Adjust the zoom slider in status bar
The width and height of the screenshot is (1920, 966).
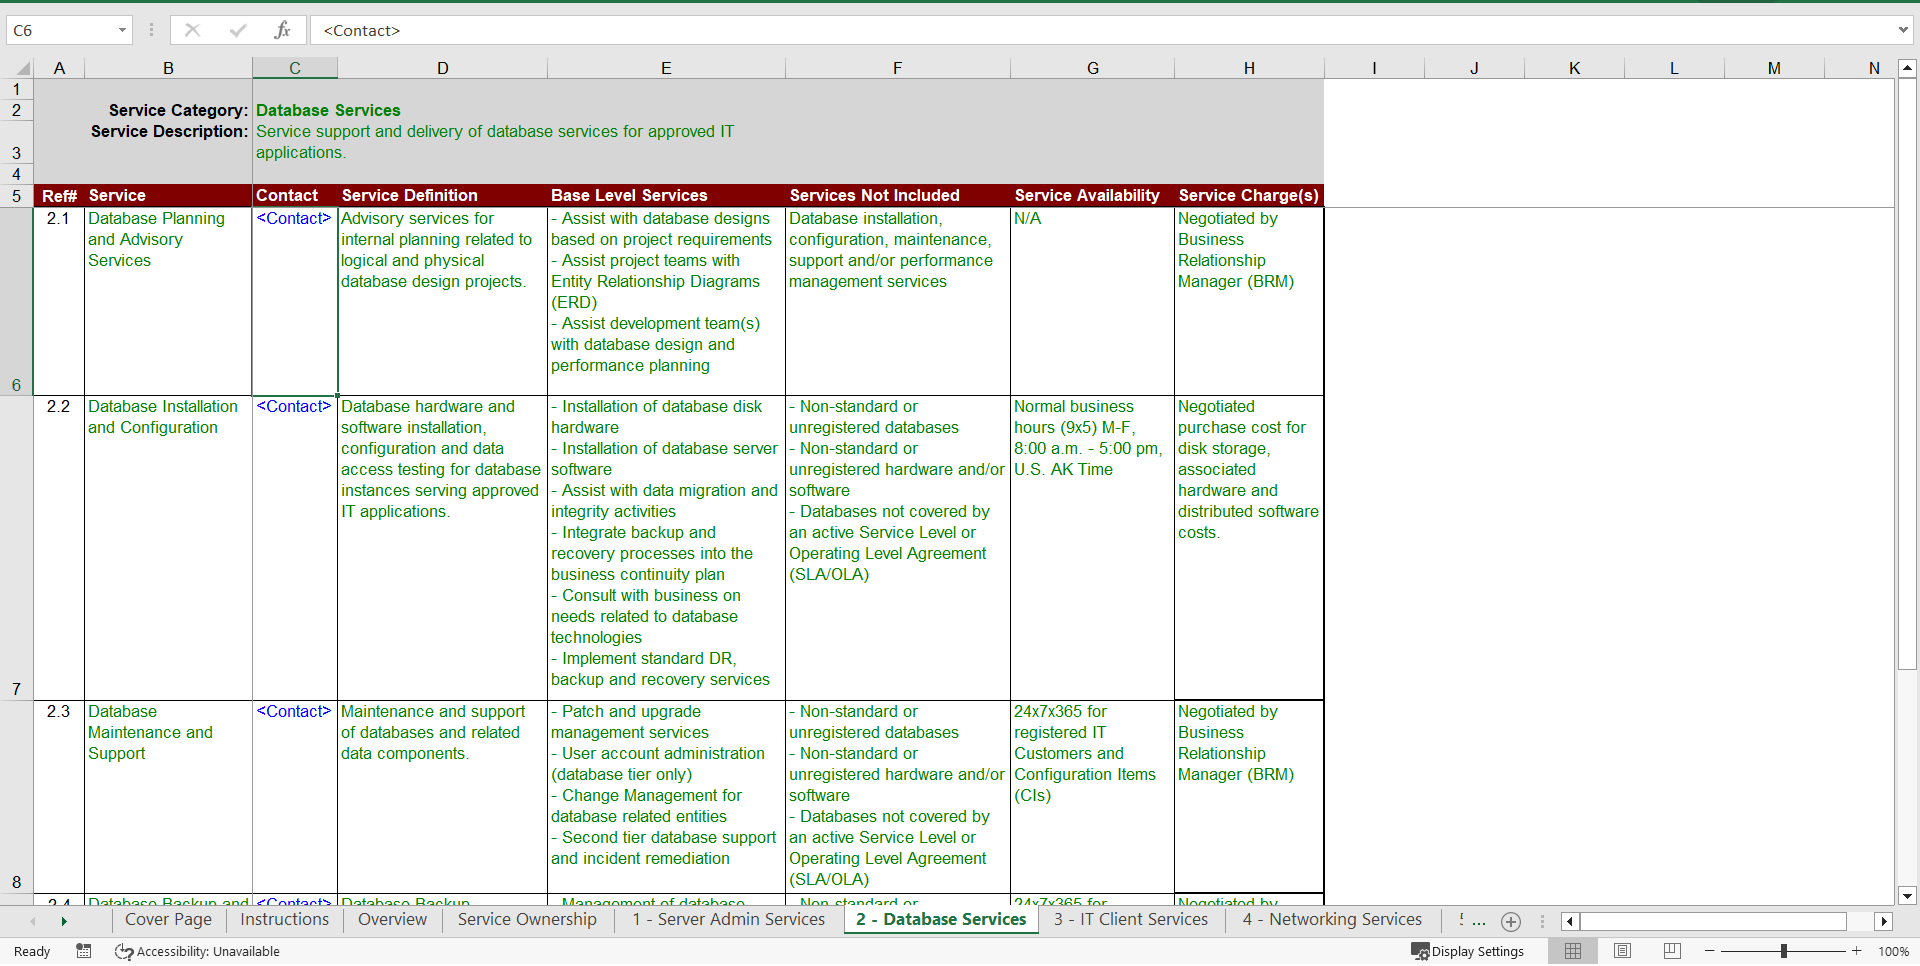[x=1783, y=951]
